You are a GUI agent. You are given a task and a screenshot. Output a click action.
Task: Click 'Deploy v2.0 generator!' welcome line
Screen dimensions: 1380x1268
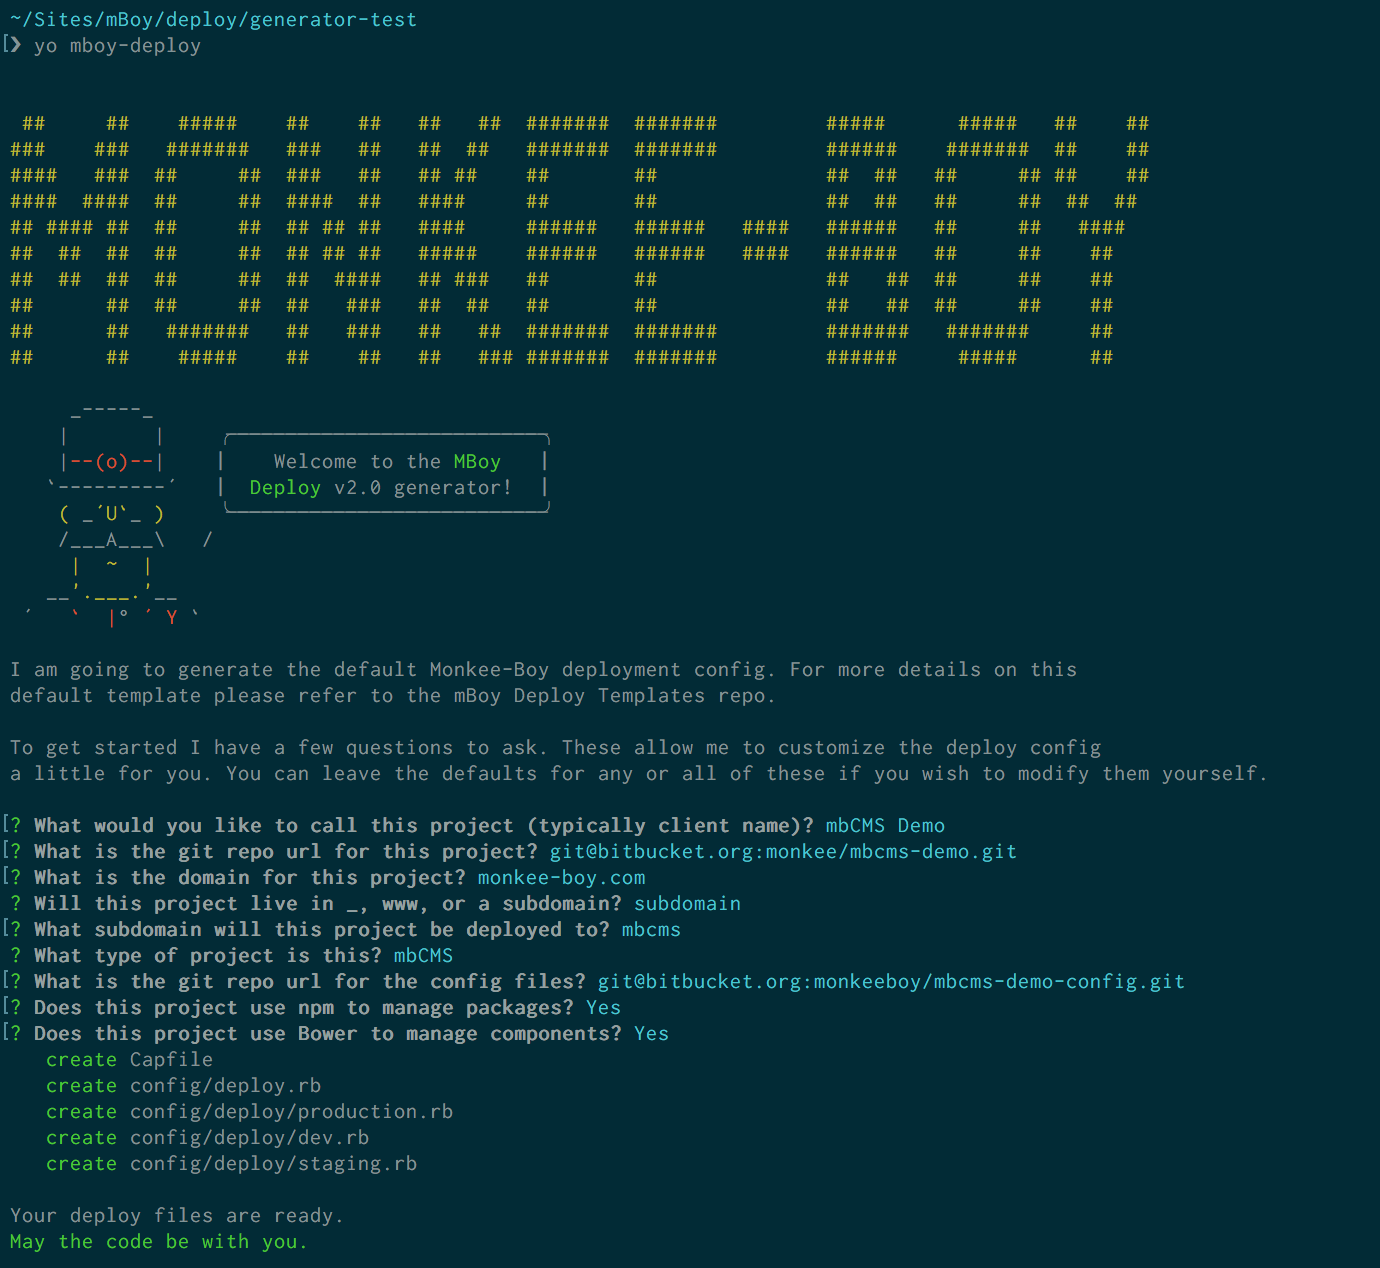point(381,488)
